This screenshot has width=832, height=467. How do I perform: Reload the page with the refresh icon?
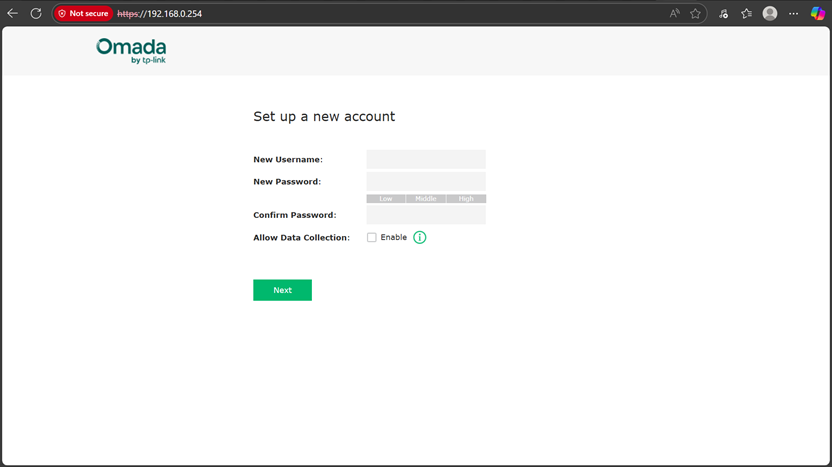tap(36, 14)
